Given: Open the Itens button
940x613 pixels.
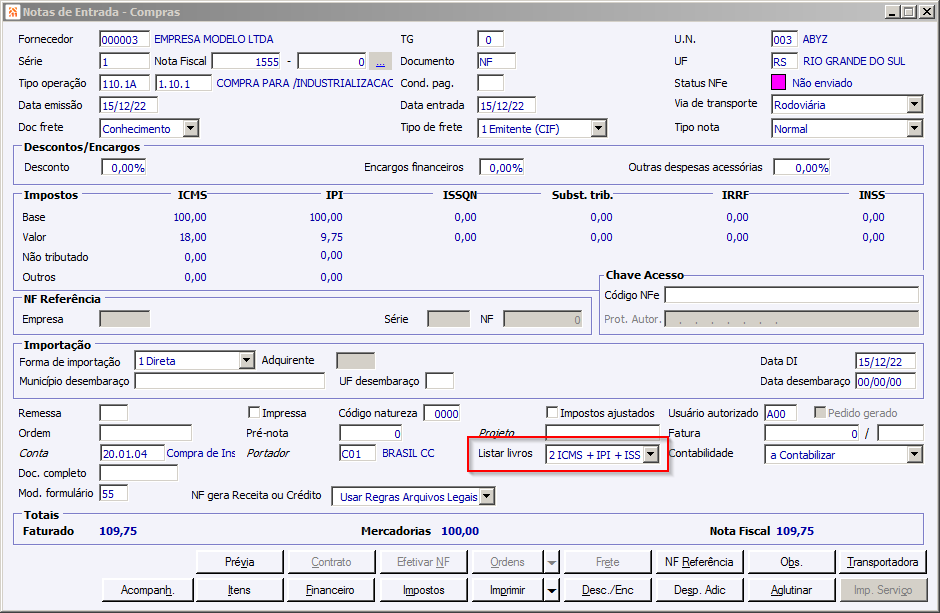Looking at the screenshot, I should point(239,590).
